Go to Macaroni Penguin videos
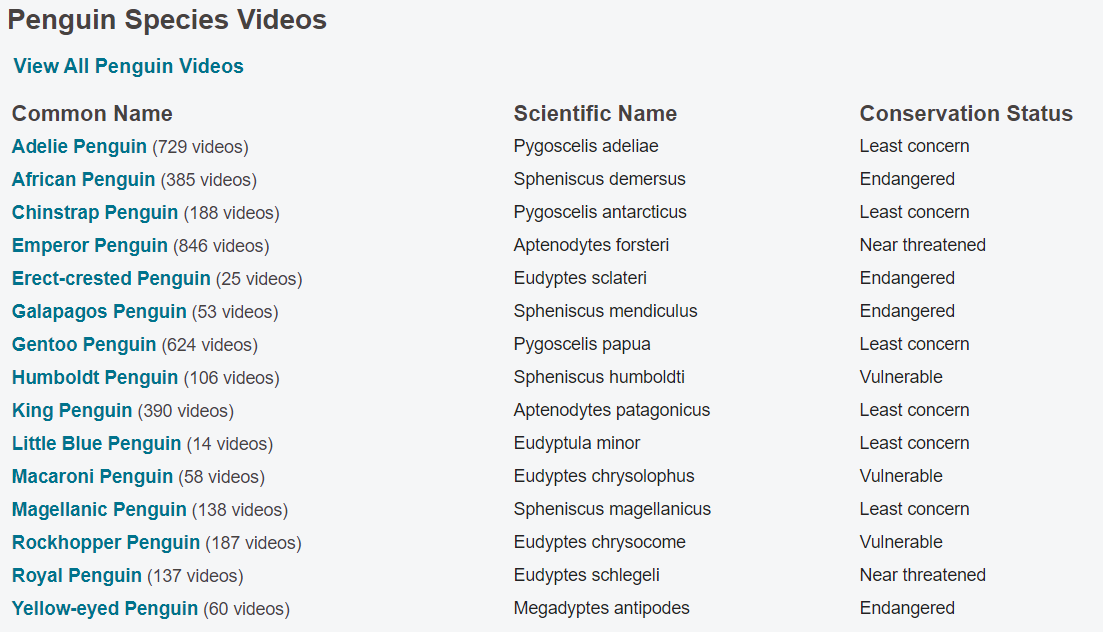Image resolution: width=1103 pixels, height=632 pixels. tap(92, 477)
